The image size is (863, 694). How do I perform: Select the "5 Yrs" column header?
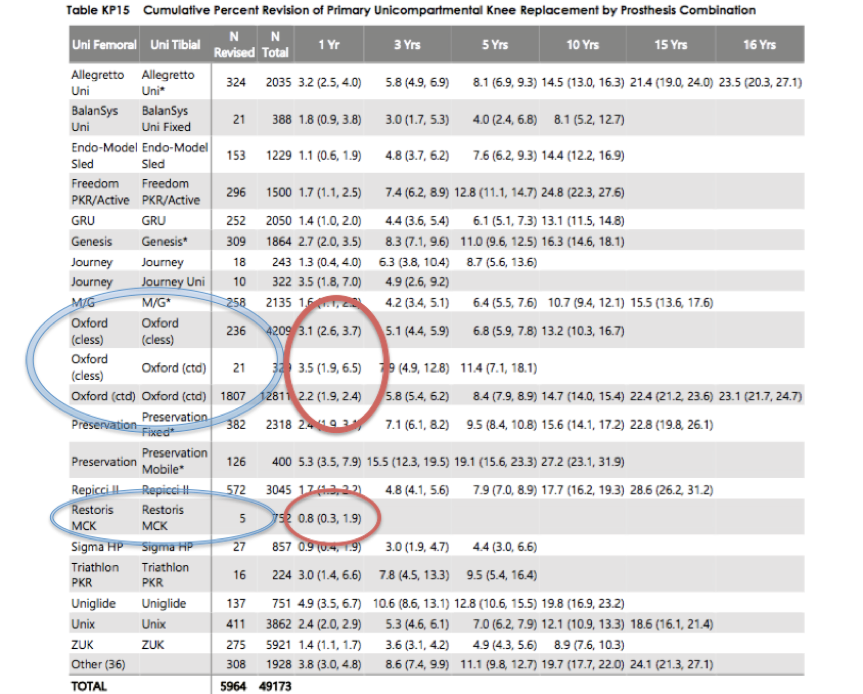(495, 45)
